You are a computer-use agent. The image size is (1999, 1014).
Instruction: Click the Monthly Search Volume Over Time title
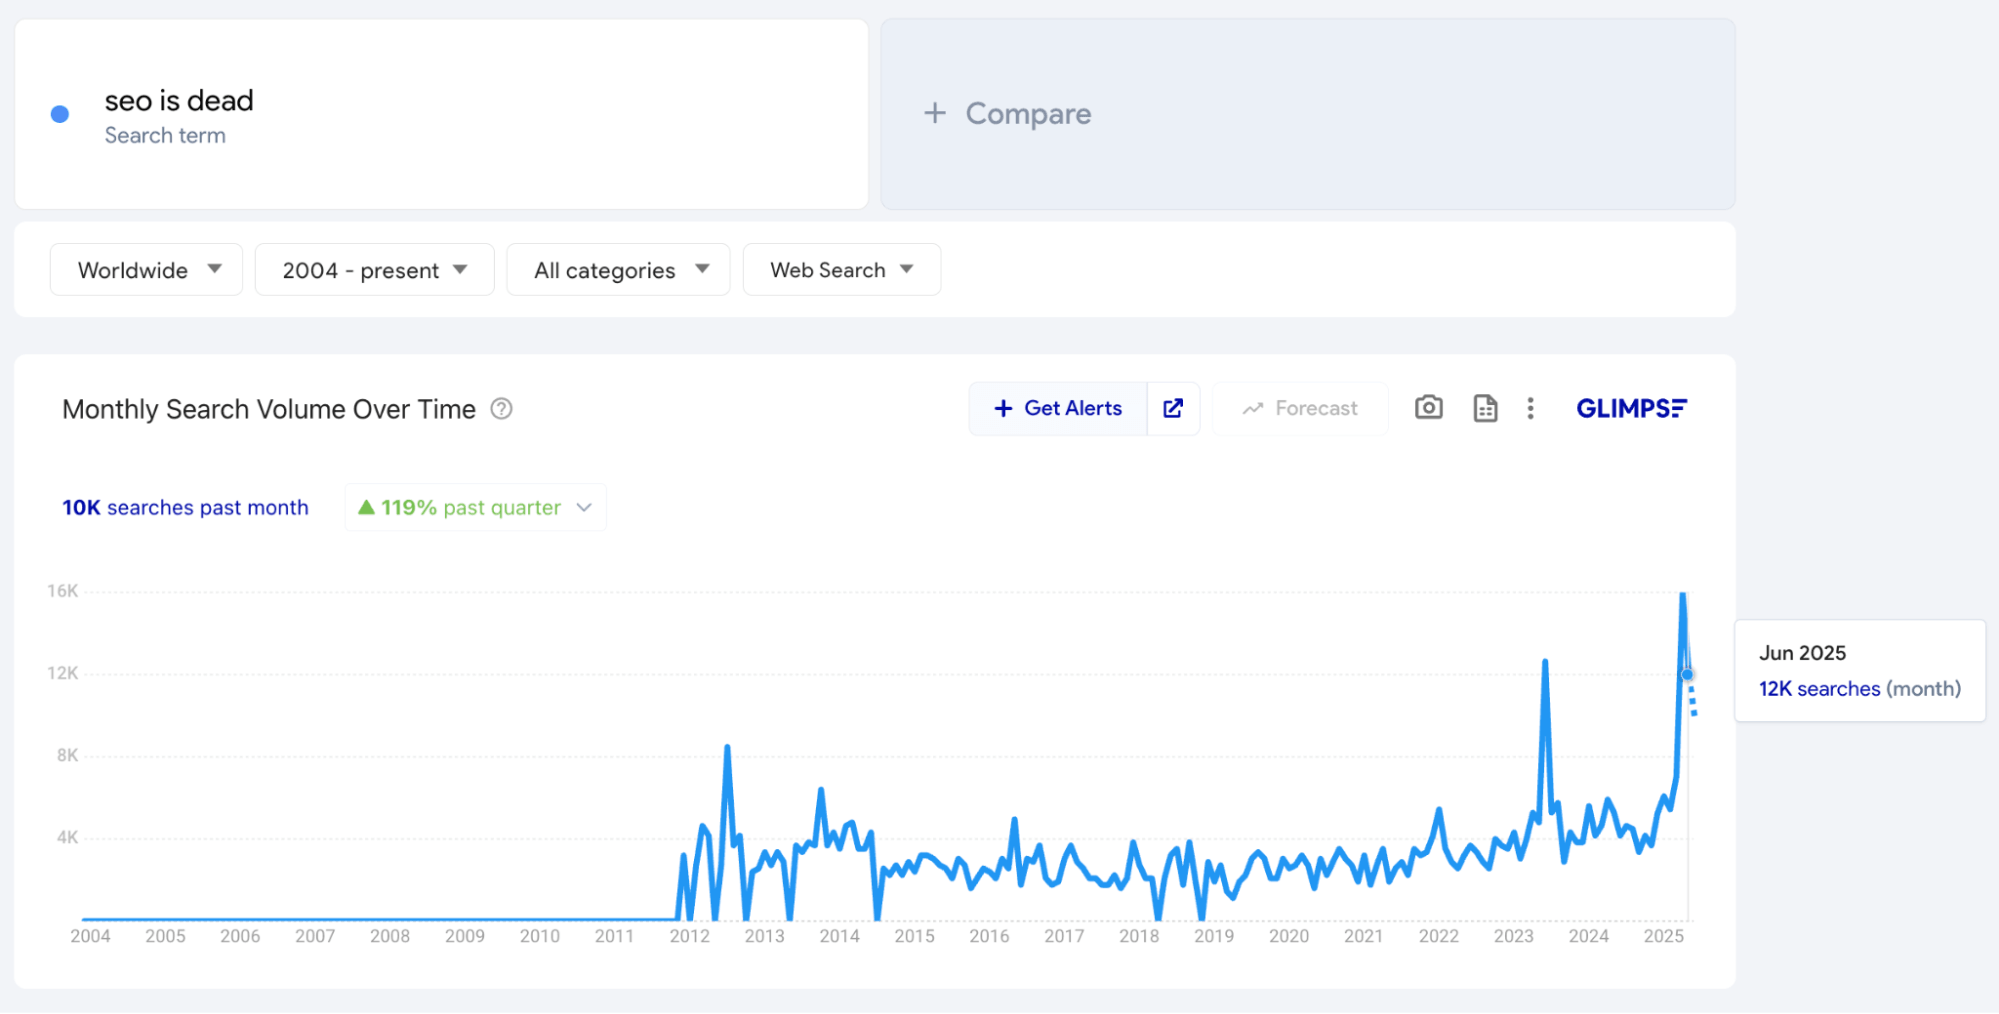click(x=269, y=409)
